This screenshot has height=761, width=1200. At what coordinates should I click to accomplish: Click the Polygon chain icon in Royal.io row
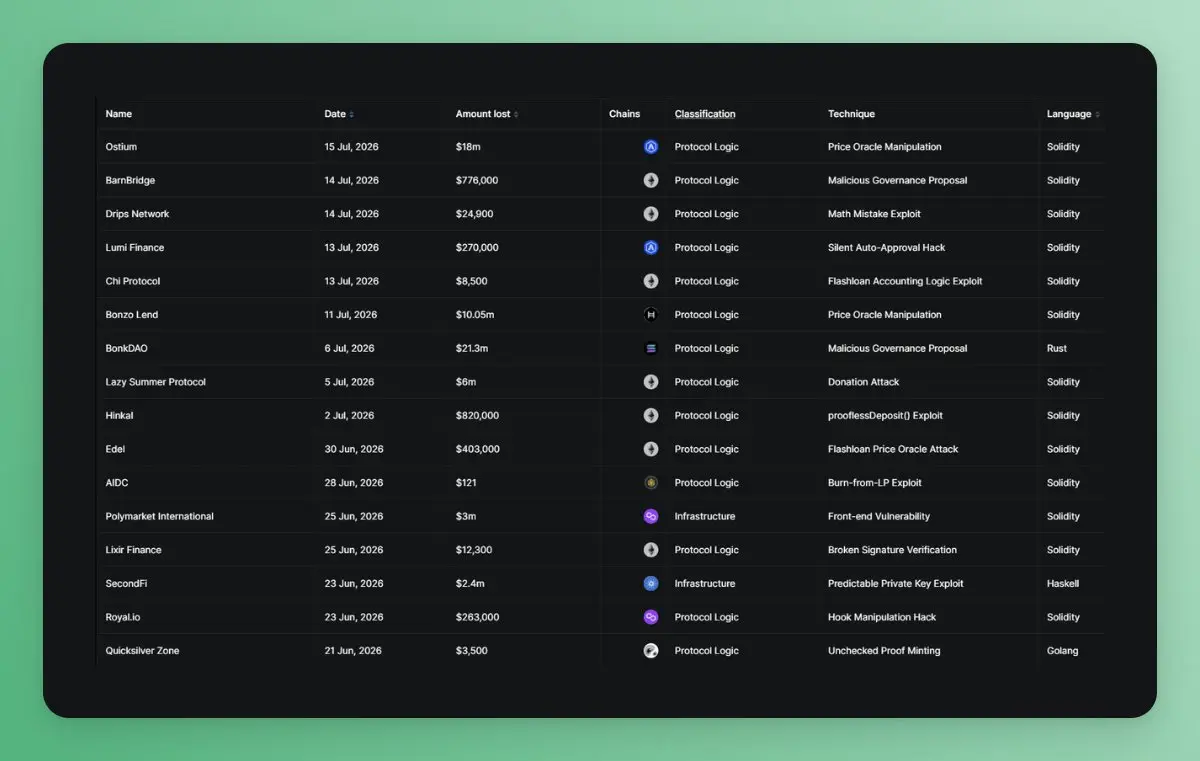click(x=651, y=617)
